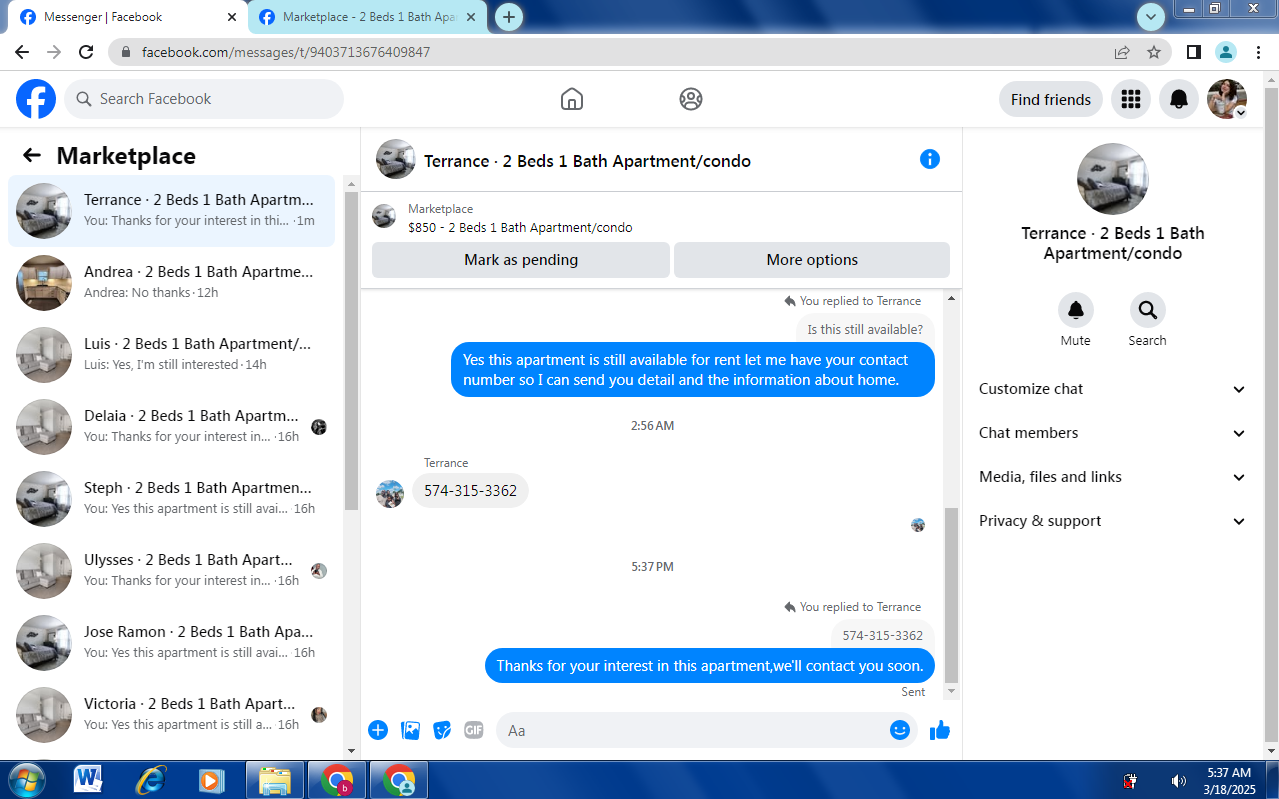Switch to Marketplace 2 Beds 1 Bath tab
Screen dimensions: 1279x799
[x=368, y=17]
